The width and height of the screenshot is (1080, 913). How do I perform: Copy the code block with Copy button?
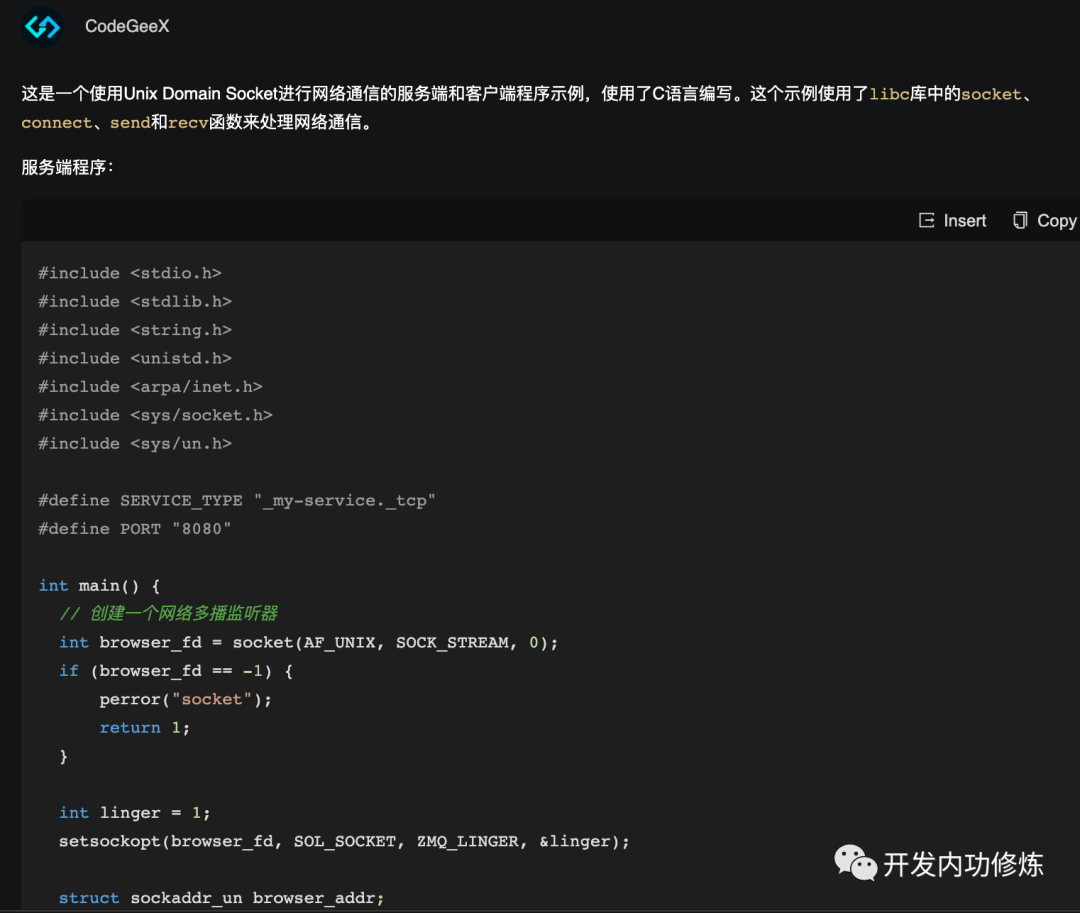pyautogui.click(x=1044, y=220)
